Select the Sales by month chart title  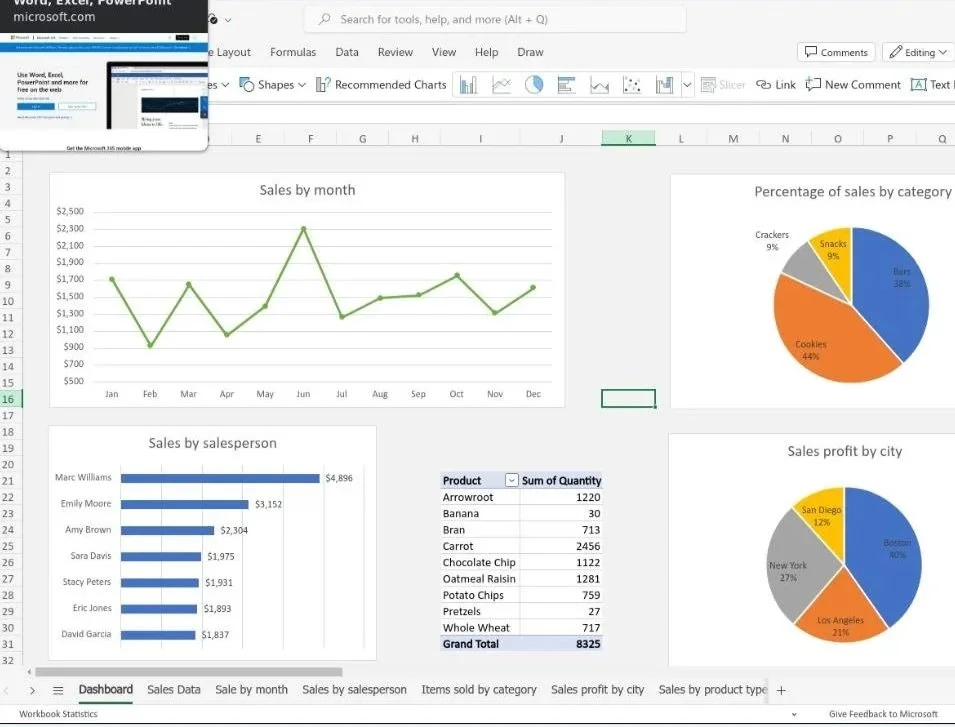[x=307, y=190]
